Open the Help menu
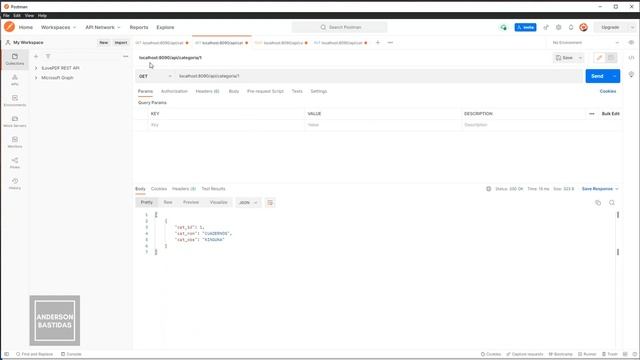Image resolution: width=640 pixels, height=360 pixels. (42, 16)
